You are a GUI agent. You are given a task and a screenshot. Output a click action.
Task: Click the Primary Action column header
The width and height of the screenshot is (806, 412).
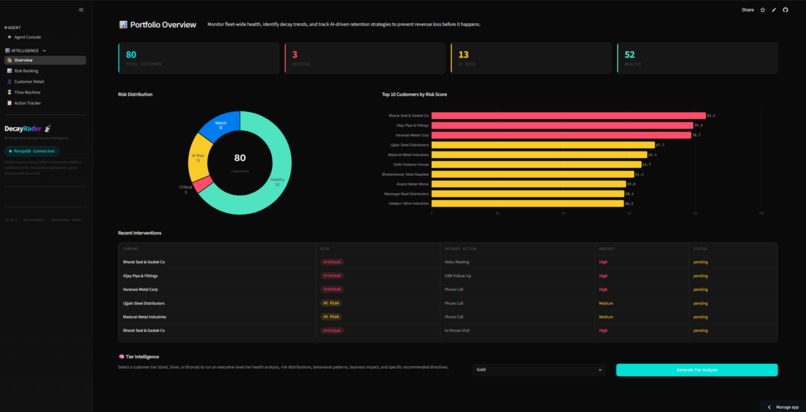[x=461, y=249]
